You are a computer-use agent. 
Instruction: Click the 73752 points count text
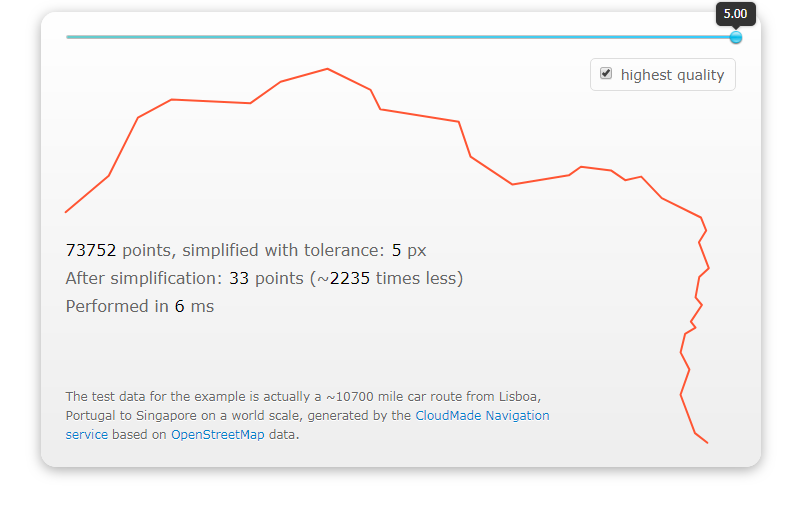tap(91, 250)
